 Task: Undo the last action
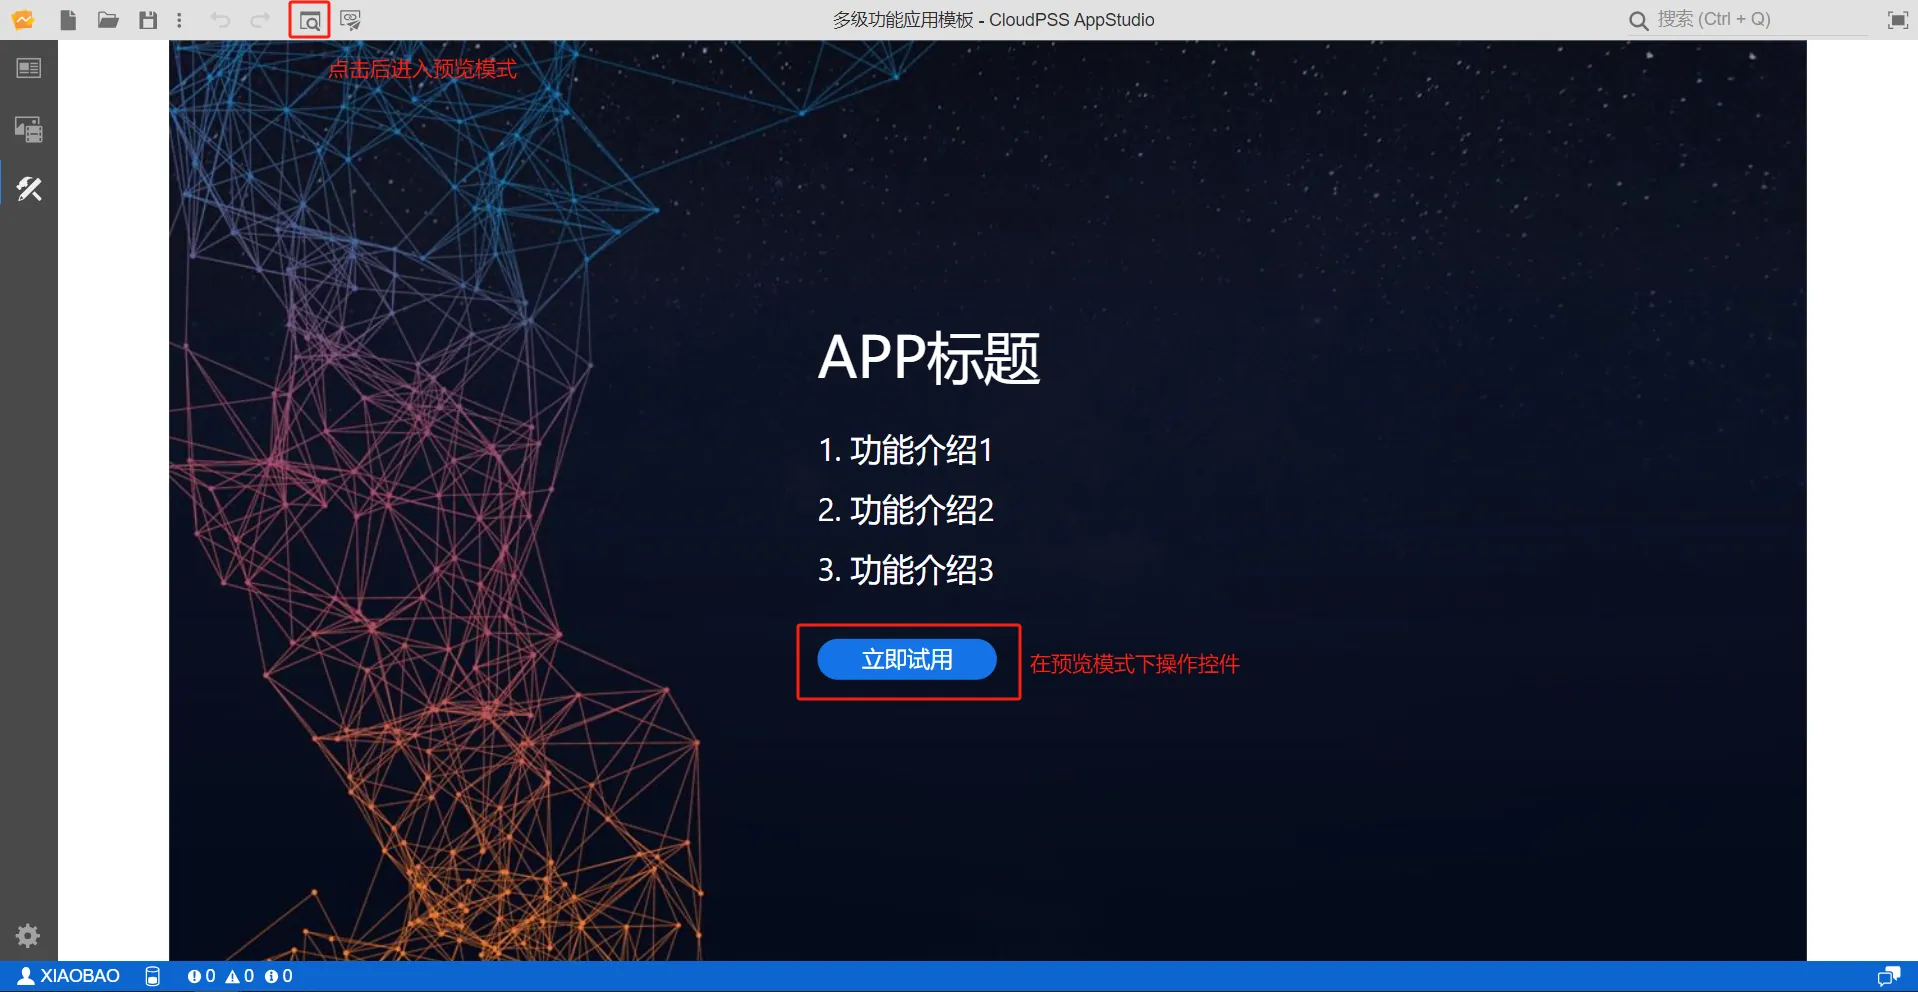(x=220, y=20)
